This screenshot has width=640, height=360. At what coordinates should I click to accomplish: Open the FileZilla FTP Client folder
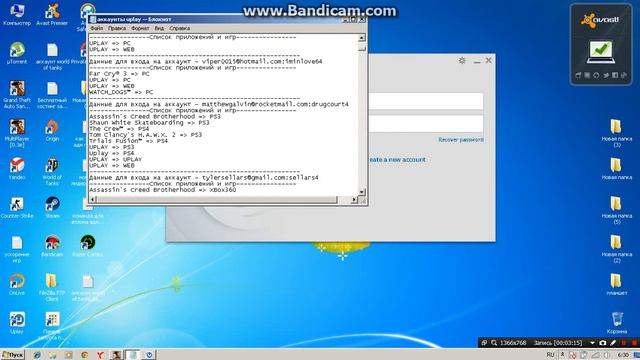[52, 287]
